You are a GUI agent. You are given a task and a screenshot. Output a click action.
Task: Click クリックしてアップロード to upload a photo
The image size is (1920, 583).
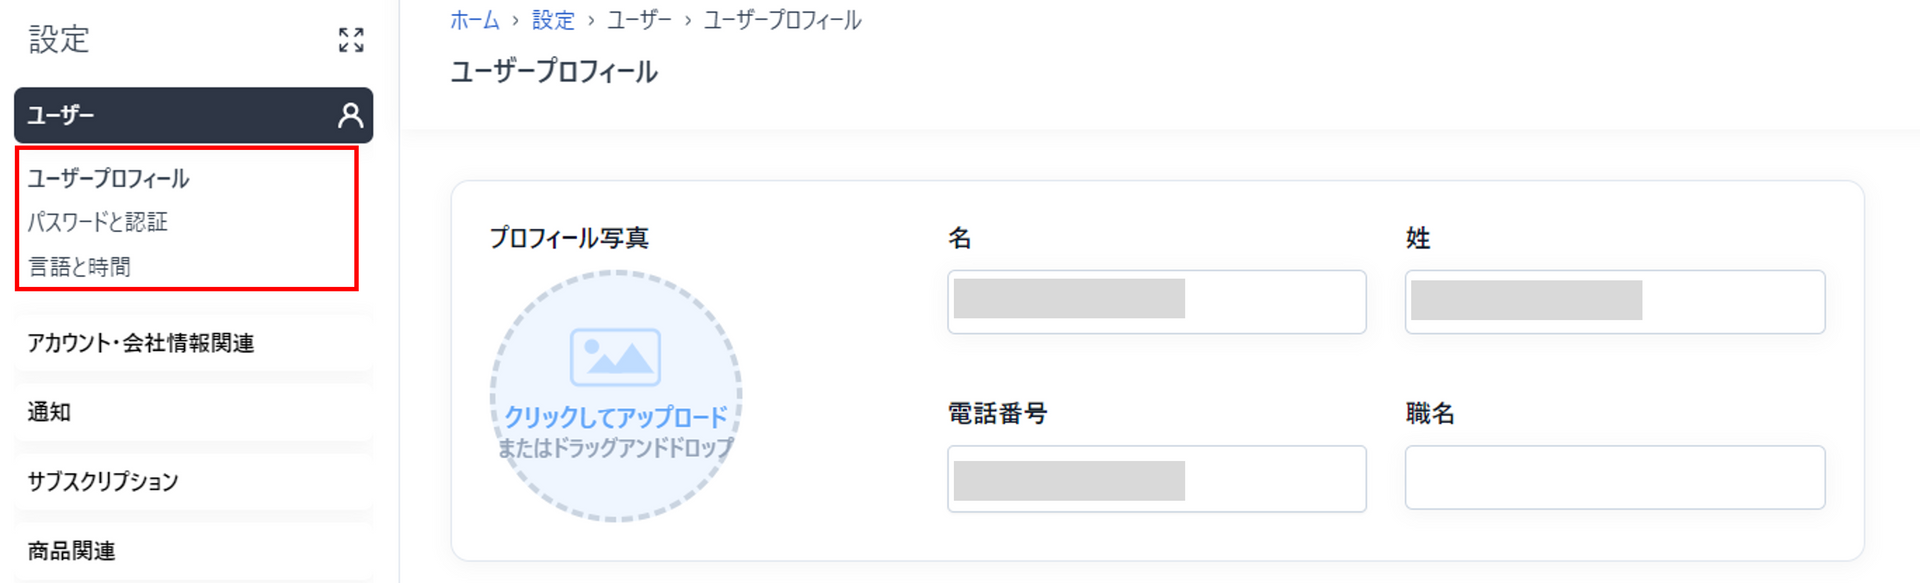(x=617, y=419)
